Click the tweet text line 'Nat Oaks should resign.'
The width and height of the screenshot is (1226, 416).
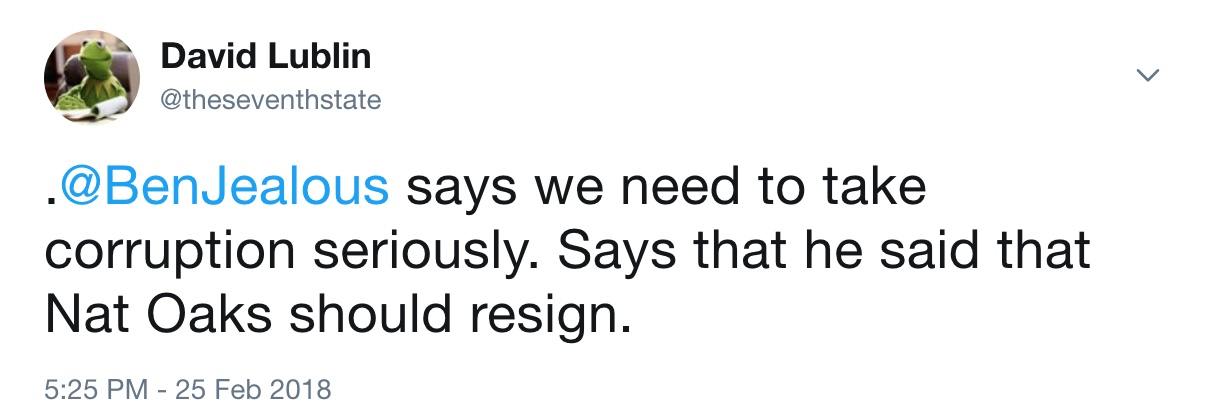click(x=339, y=316)
